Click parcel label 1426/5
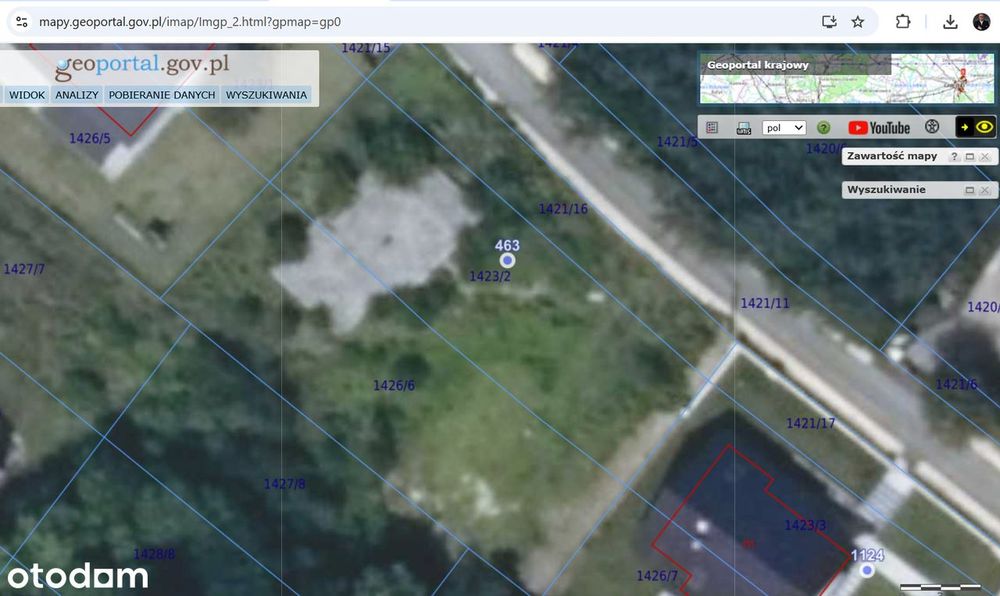This screenshot has width=1000, height=596. (x=89, y=138)
